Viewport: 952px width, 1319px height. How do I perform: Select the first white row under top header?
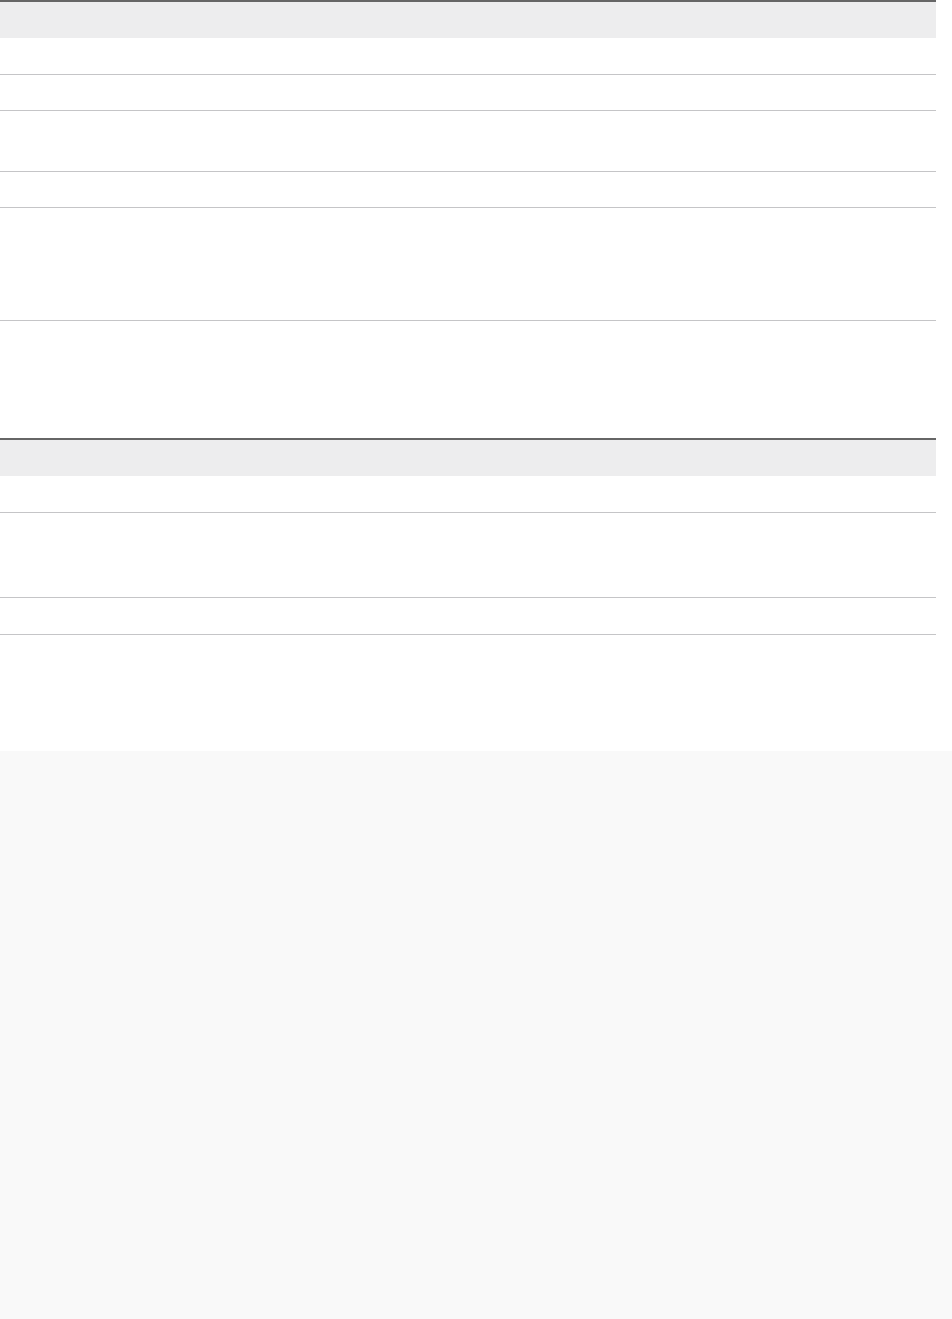468,56
